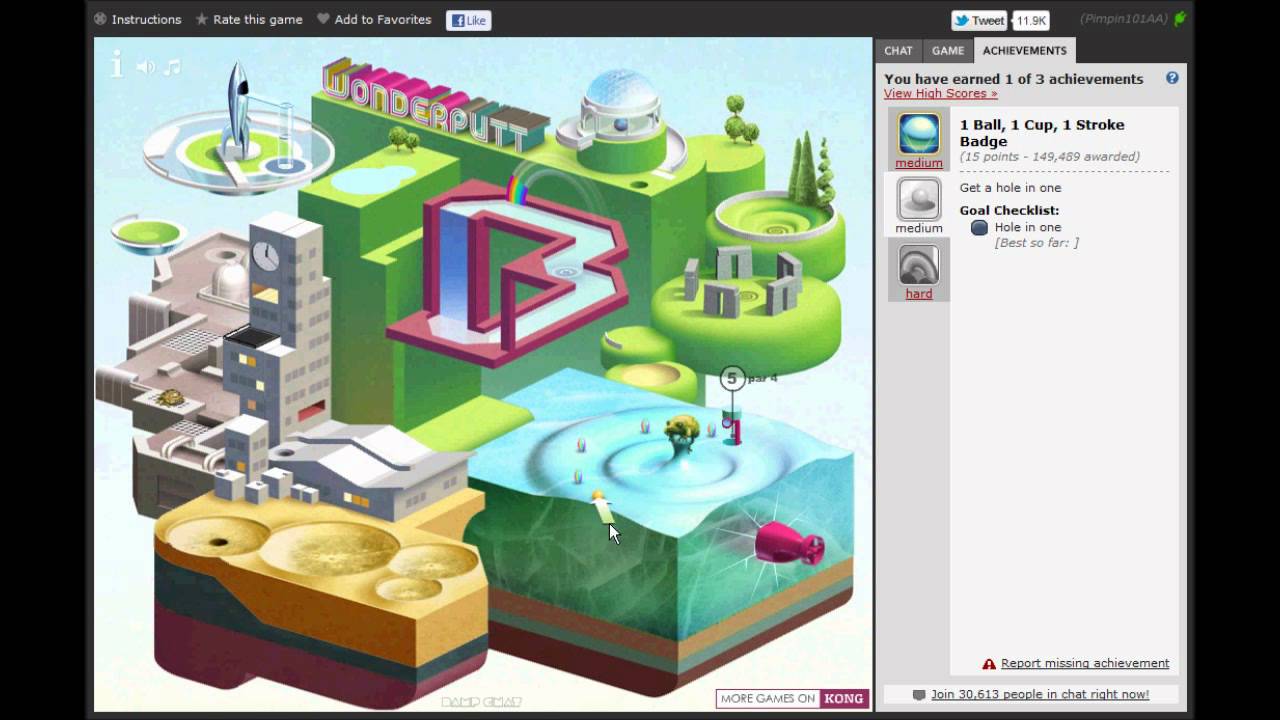Click "You have earned 1 of 3 achievements"
This screenshot has width=1280, height=720.
(1014, 79)
